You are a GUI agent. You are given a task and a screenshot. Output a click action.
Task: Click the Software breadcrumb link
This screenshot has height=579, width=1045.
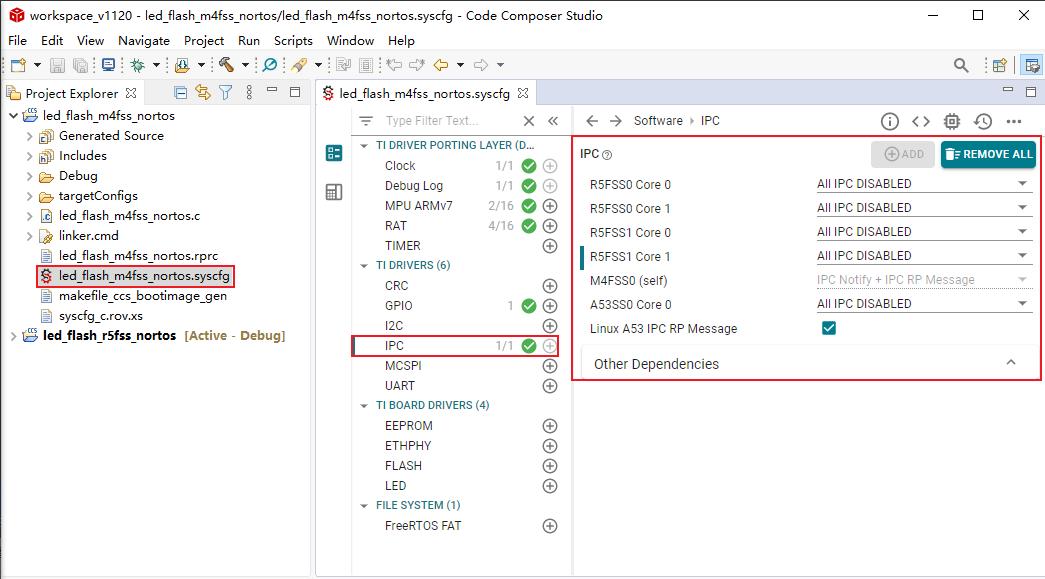point(658,121)
